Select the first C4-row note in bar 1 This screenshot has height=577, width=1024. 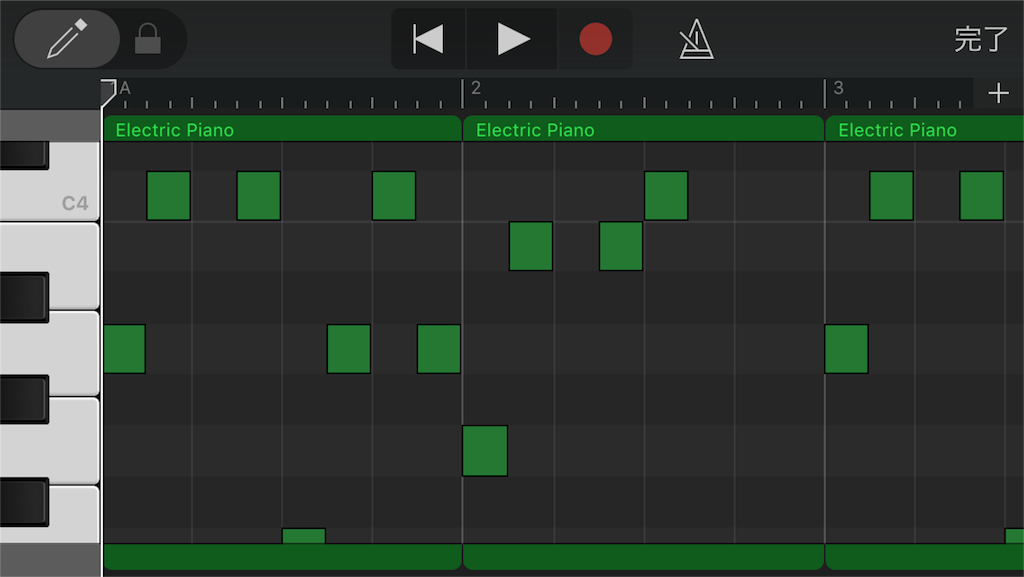[168, 196]
